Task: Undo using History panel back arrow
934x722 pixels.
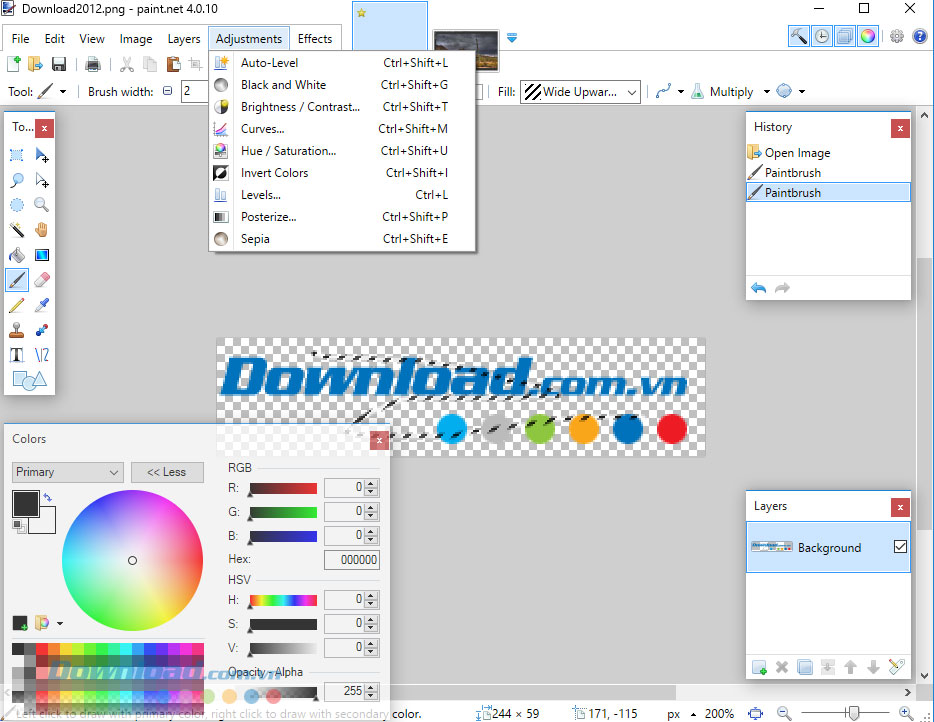Action: pyautogui.click(x=758, y=288)
